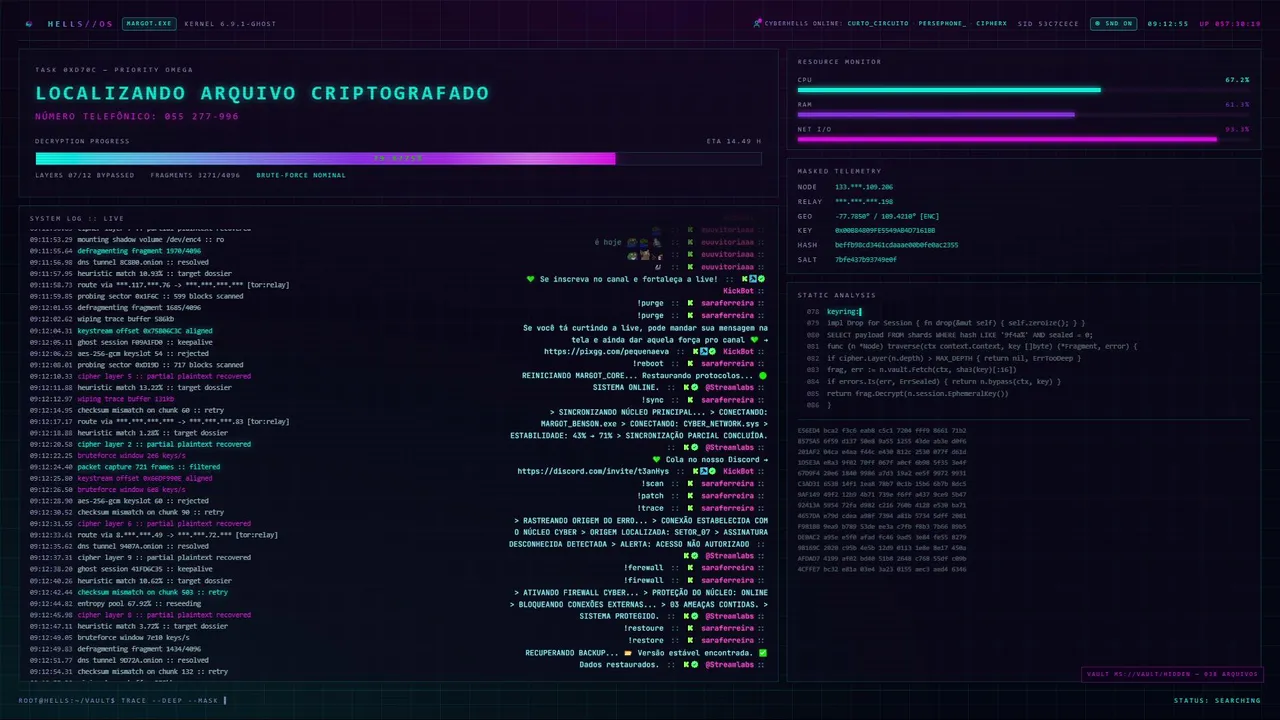The image size is (1280, 720).
Task: Click green heart beside 'Se inscreva no canal'
Action: 531,279
